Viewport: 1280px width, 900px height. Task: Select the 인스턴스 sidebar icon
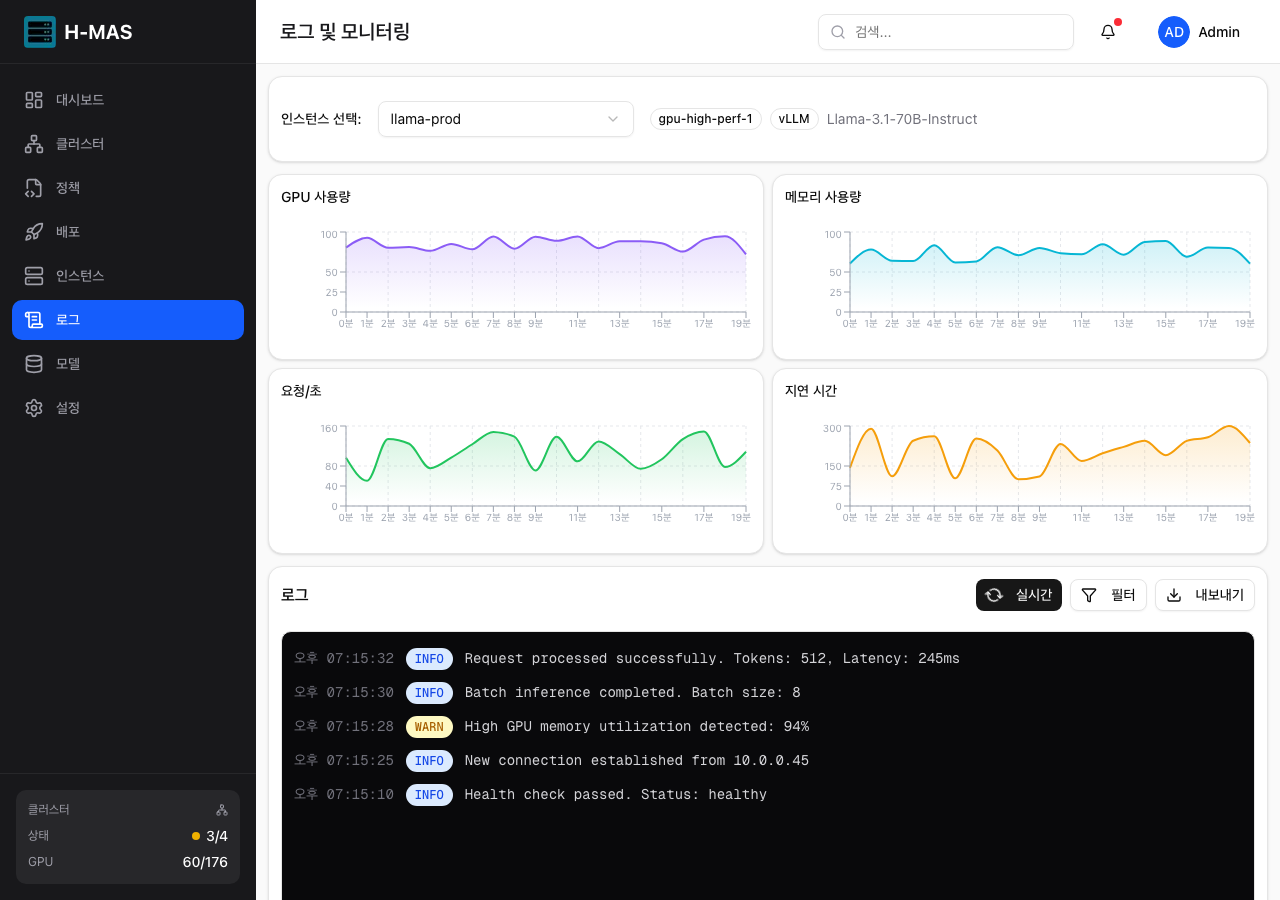pyautogui.click(x=33, y=275)
